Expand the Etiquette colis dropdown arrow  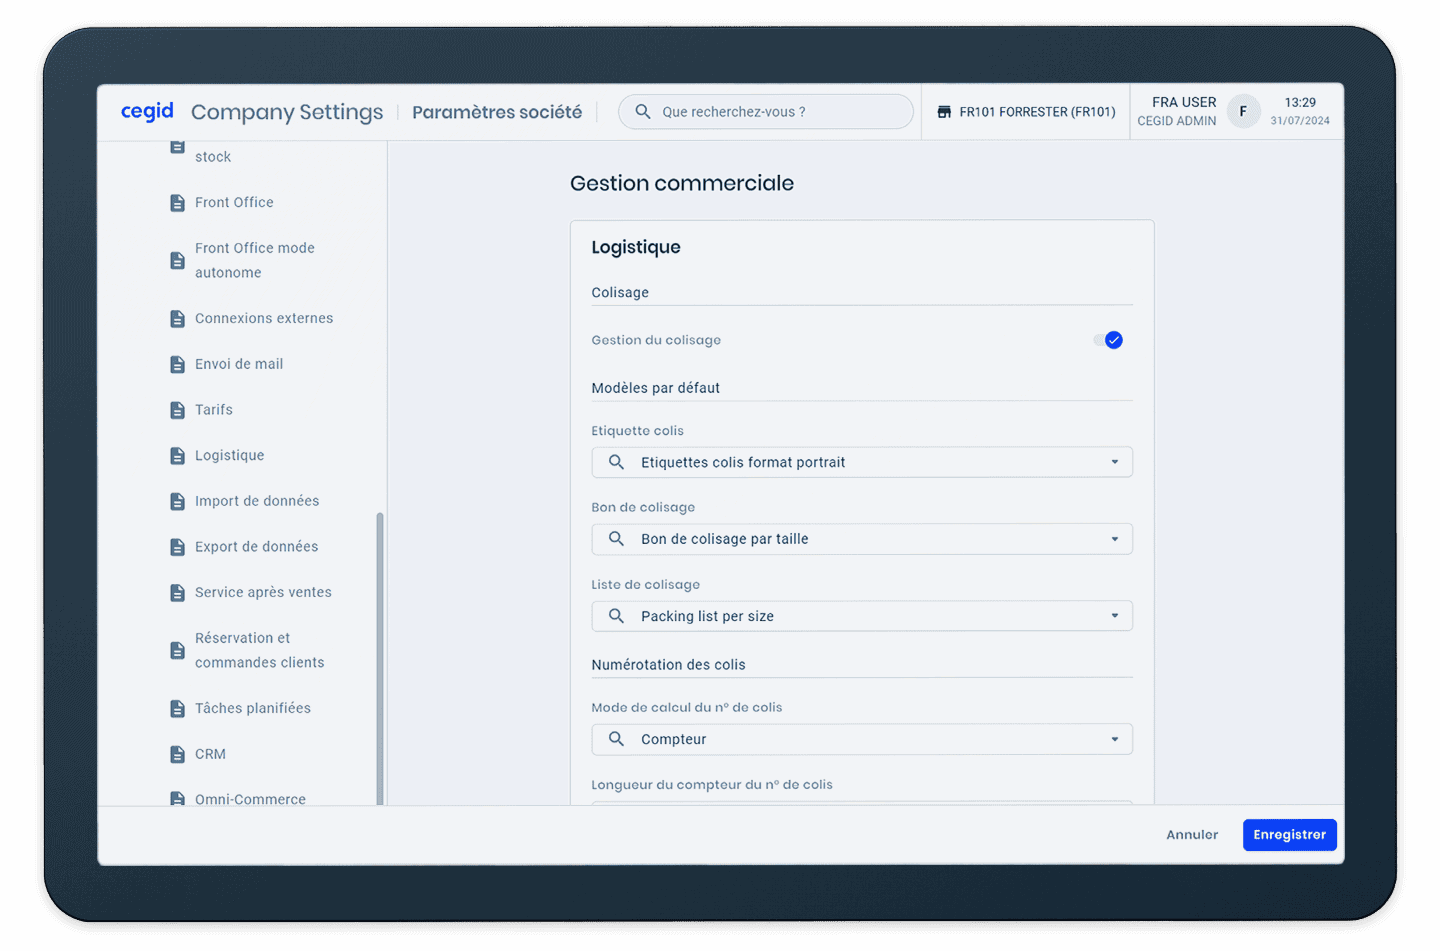1114,462
